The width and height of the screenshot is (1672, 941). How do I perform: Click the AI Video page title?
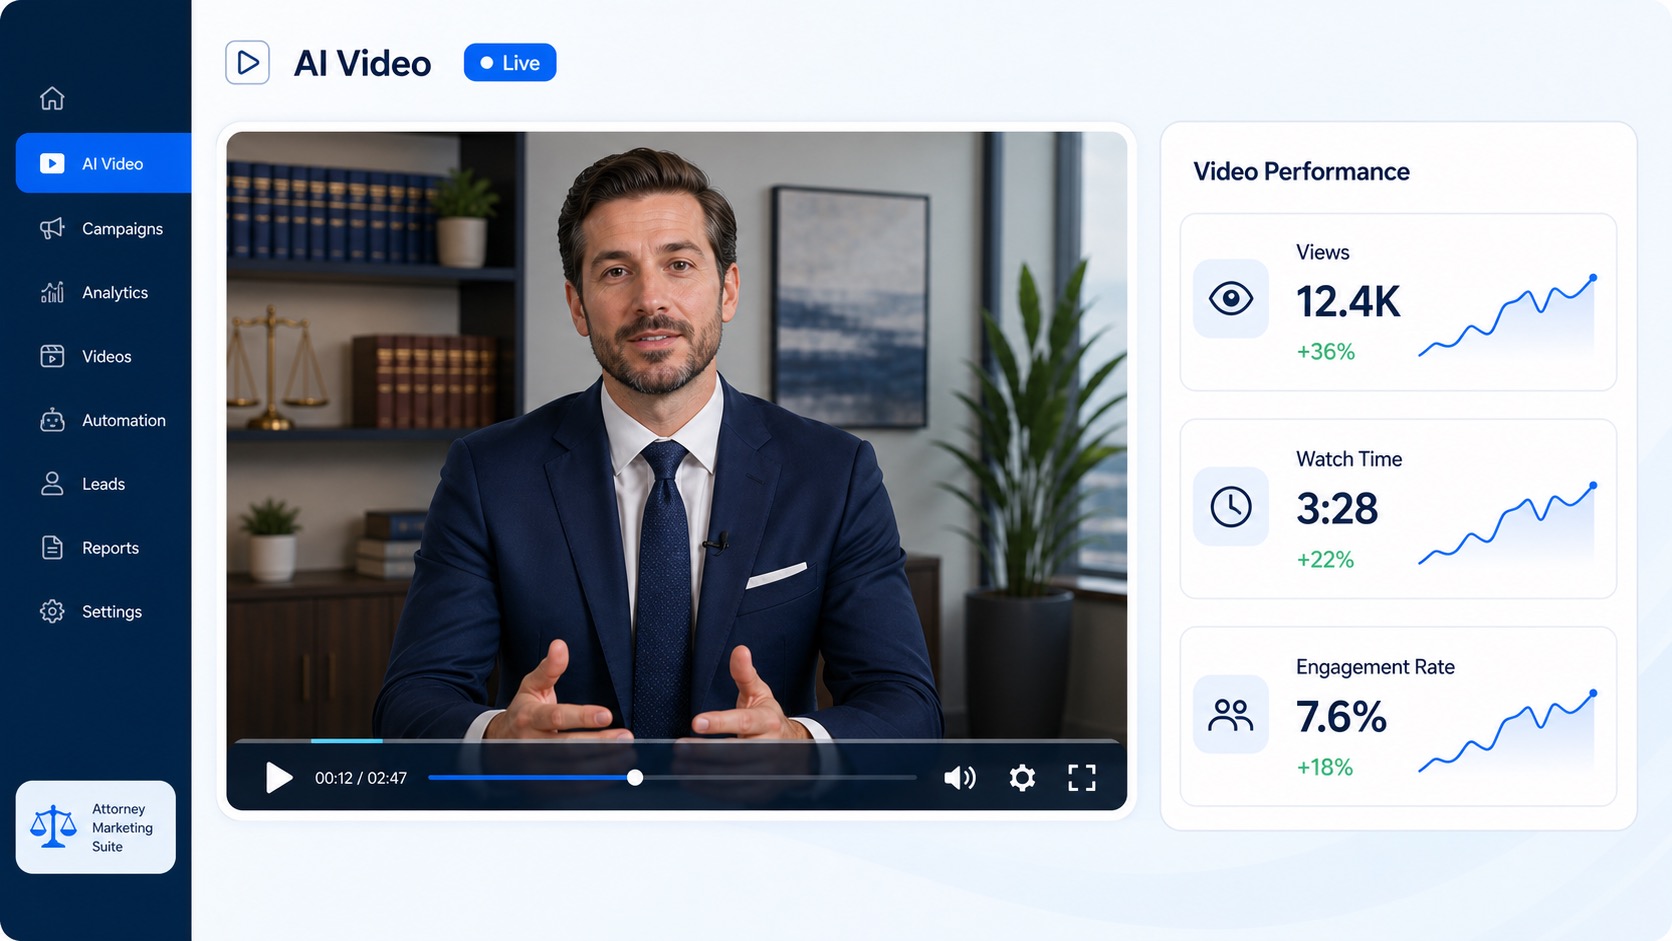(362, 63)
